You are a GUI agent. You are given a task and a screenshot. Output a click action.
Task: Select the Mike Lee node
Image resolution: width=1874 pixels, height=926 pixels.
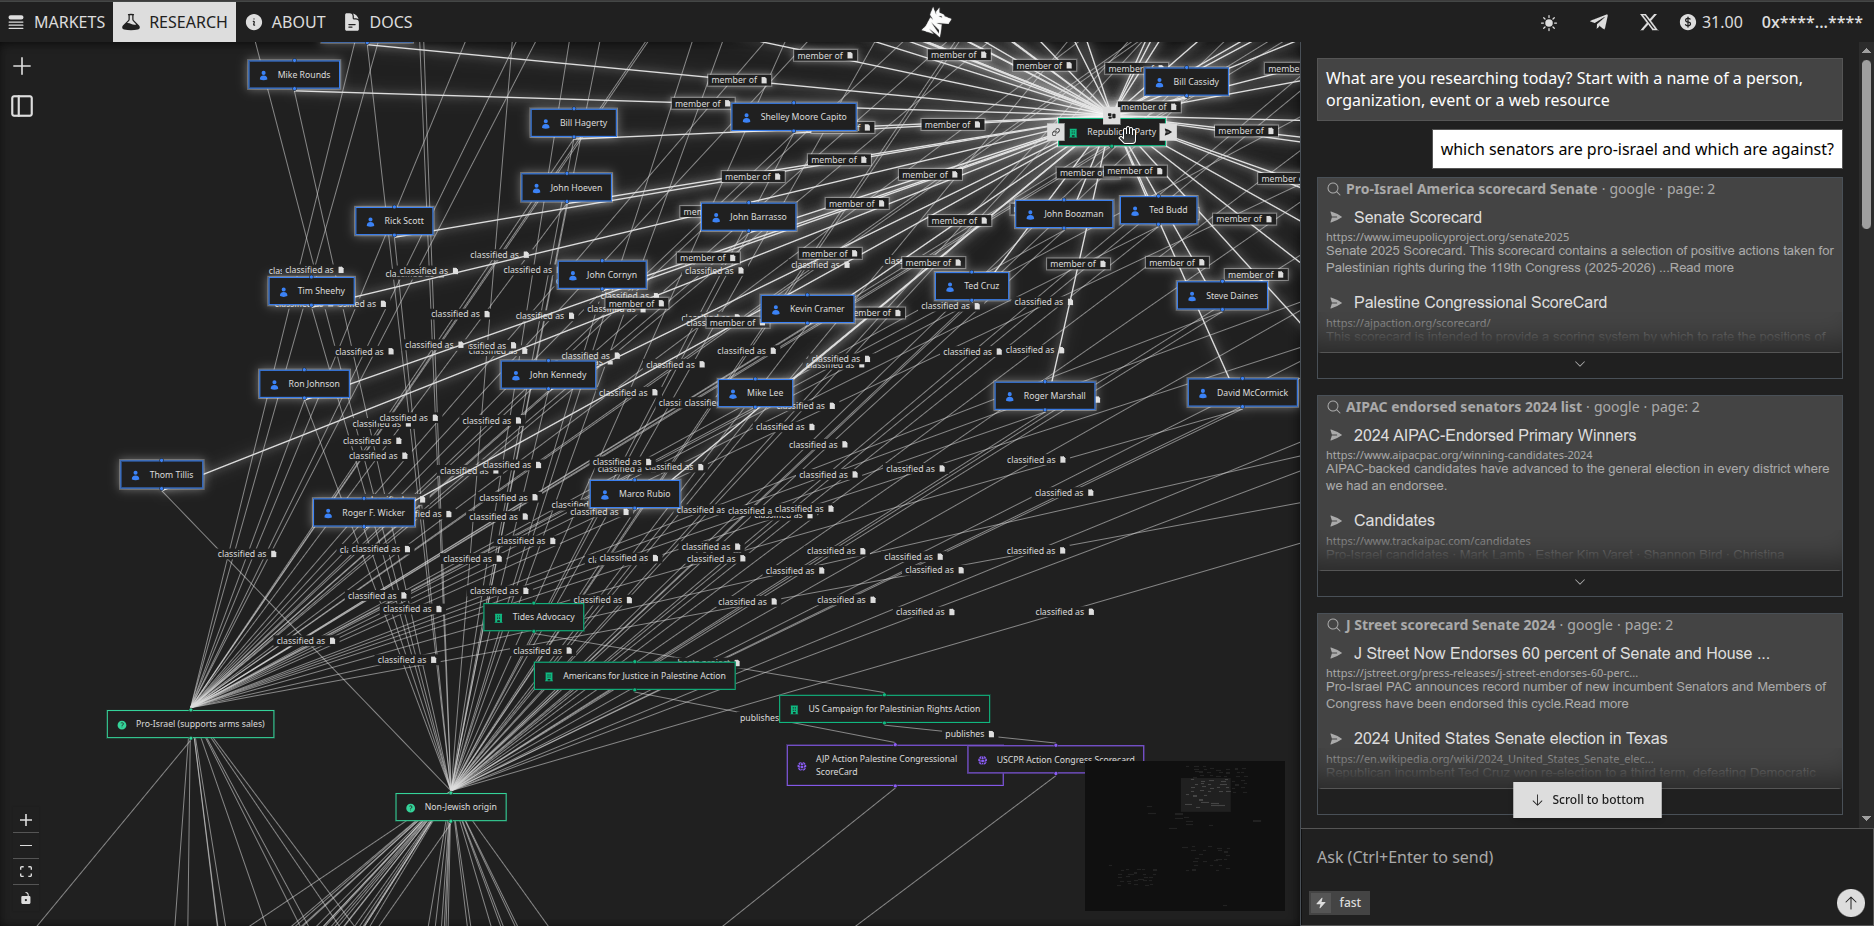tap(755, 393)
